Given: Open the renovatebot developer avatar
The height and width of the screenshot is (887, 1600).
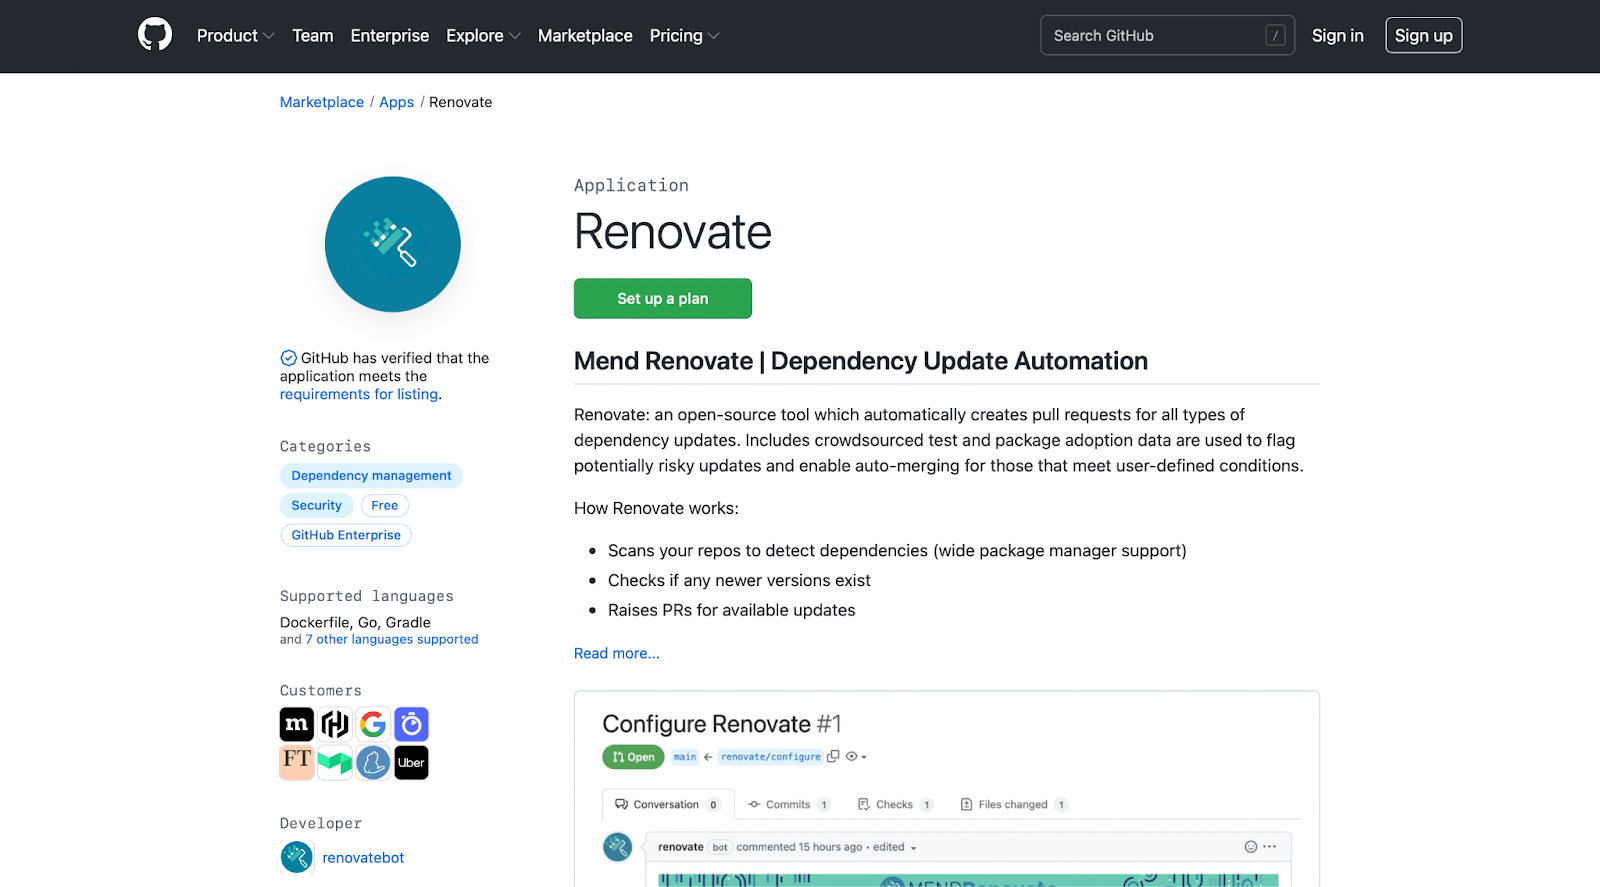Looking at the screenshot, I should [x=297, y=857].
